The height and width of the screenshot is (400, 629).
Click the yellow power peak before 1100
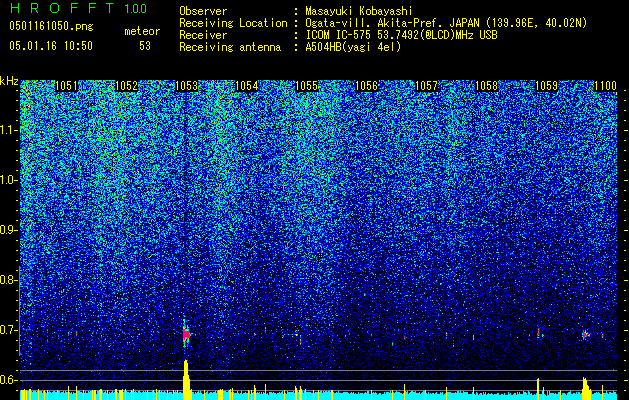[586, 388]
